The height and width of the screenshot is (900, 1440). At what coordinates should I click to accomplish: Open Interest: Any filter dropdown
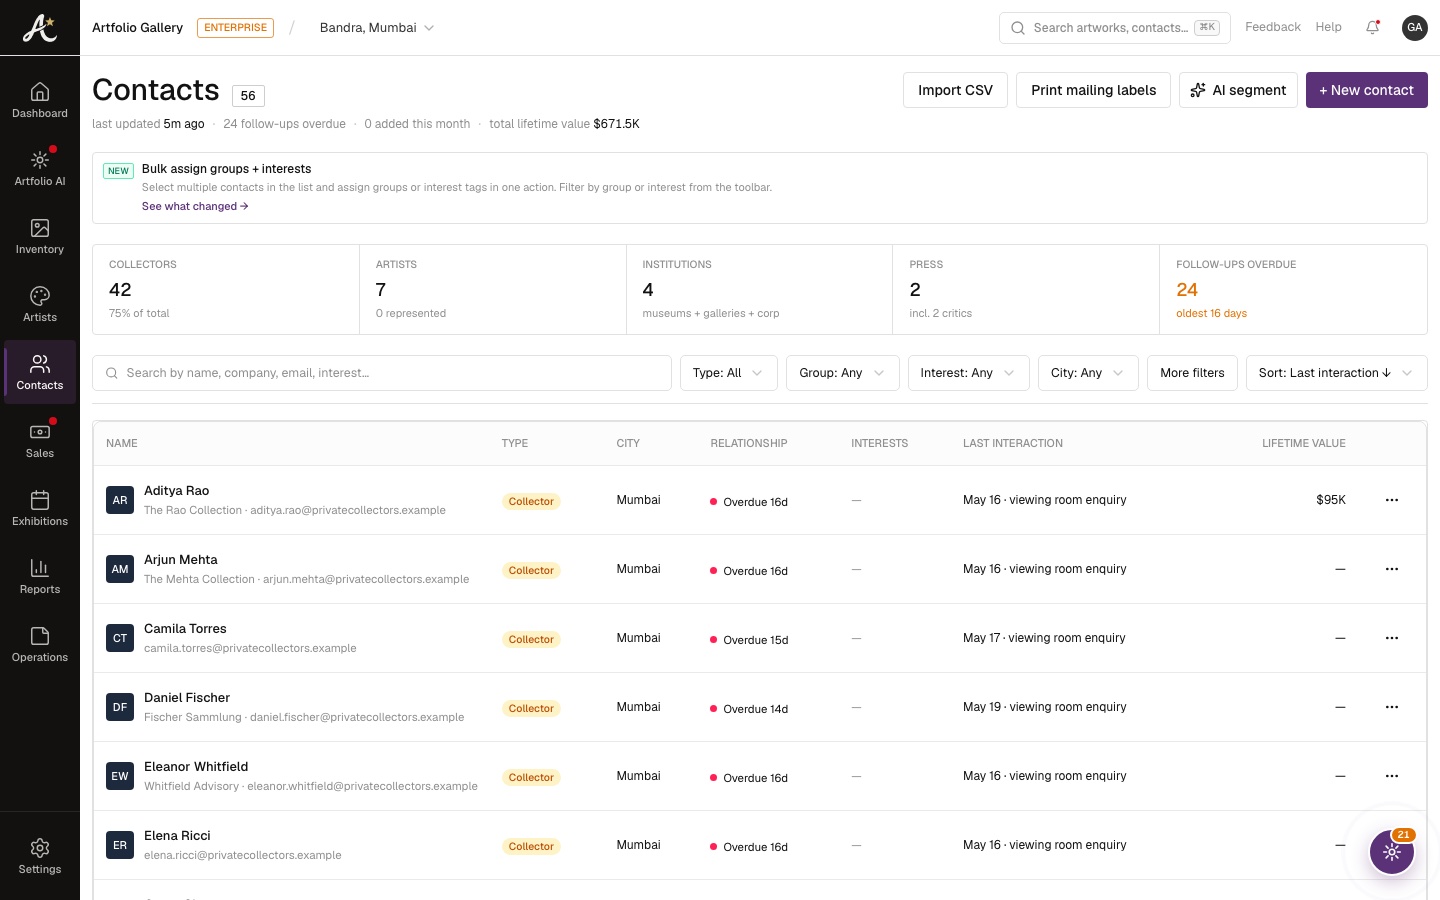(968, 373)
